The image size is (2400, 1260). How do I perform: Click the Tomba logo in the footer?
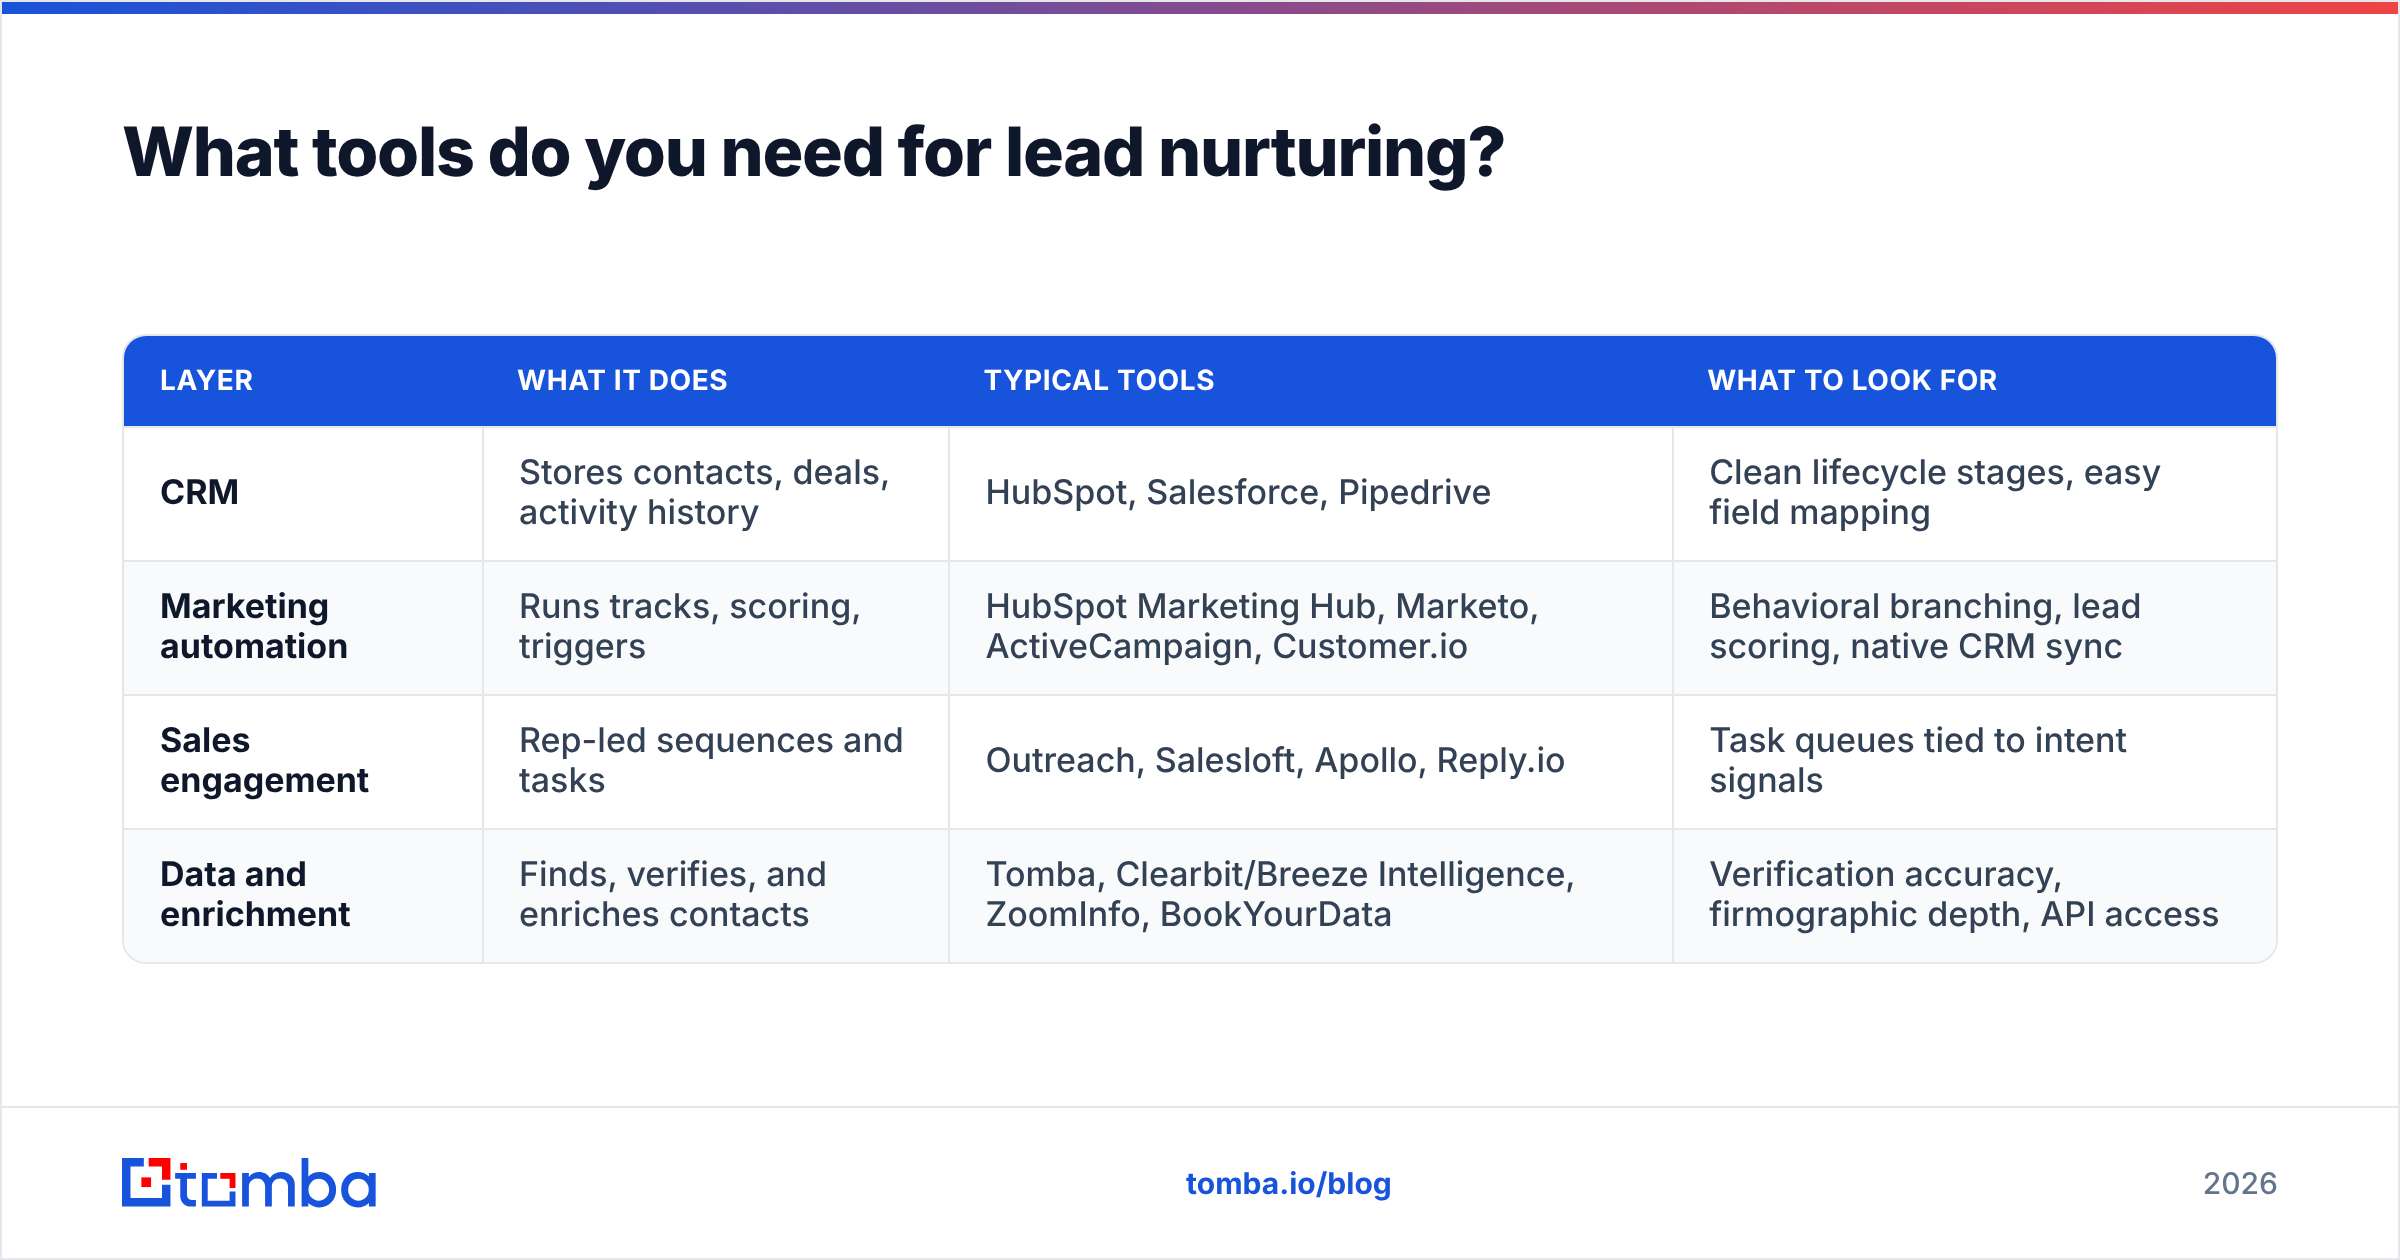click(x=249, y=1183)
